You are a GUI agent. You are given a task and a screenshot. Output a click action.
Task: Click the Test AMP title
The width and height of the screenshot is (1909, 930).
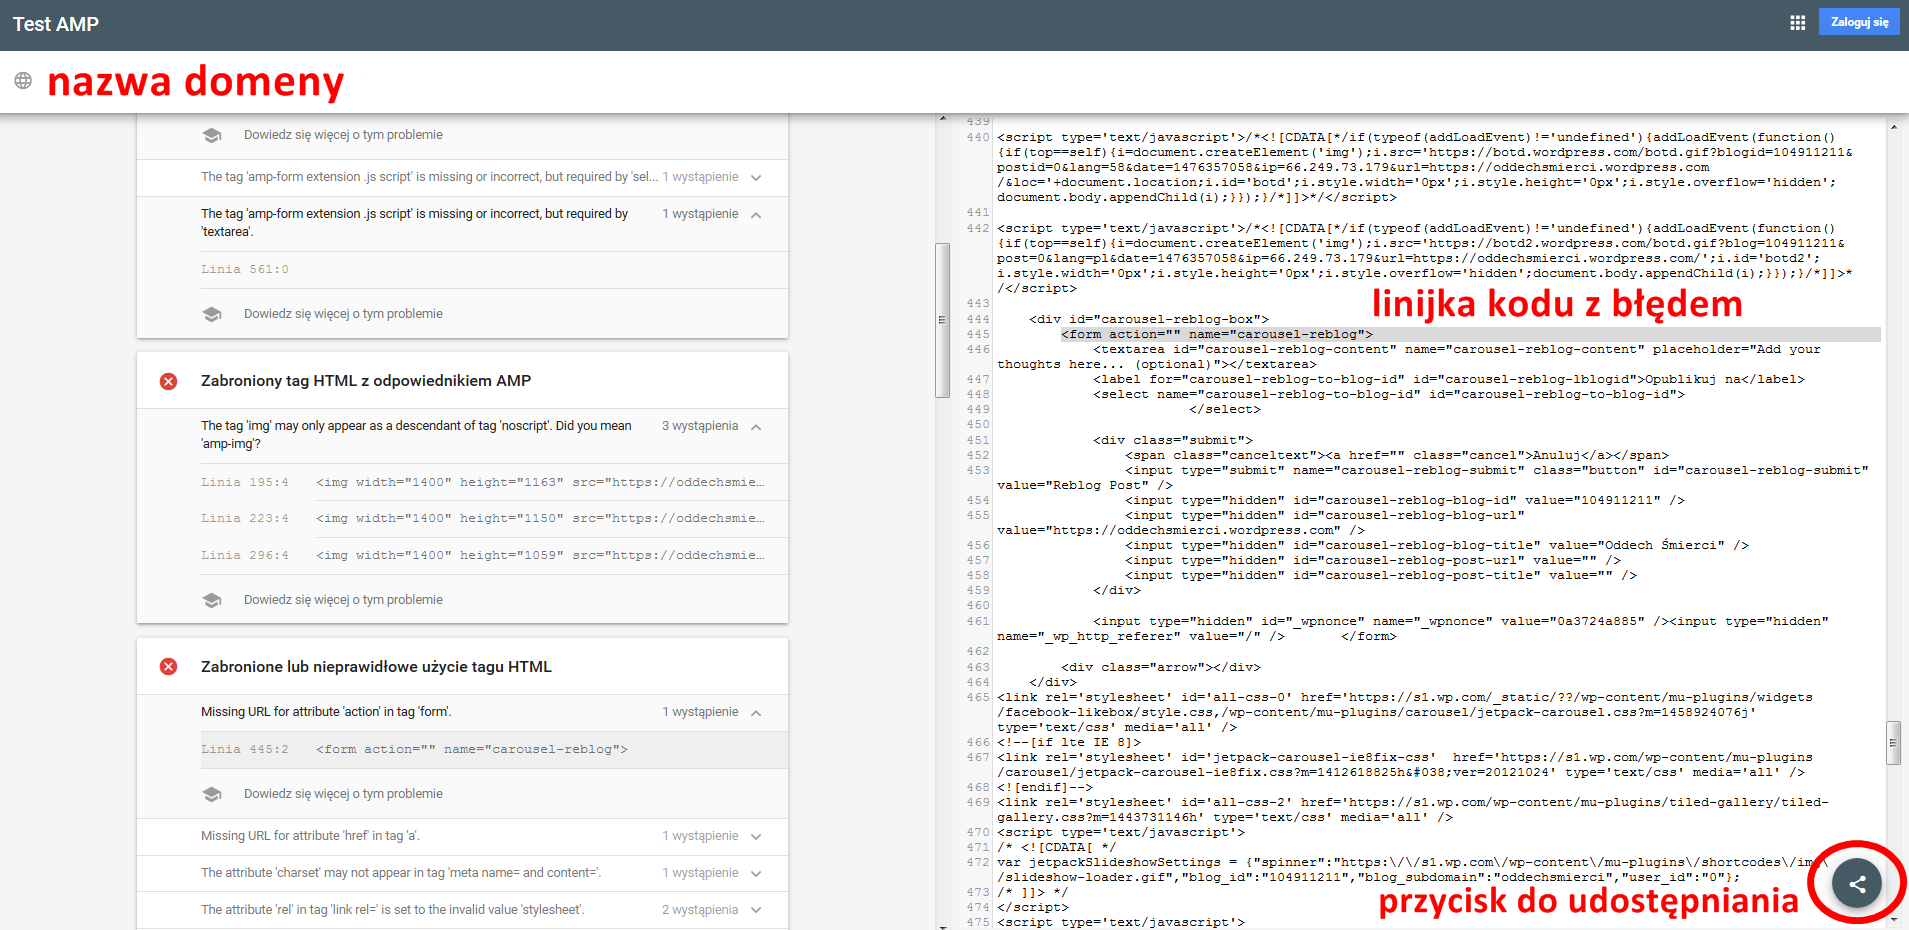(56, 24)
